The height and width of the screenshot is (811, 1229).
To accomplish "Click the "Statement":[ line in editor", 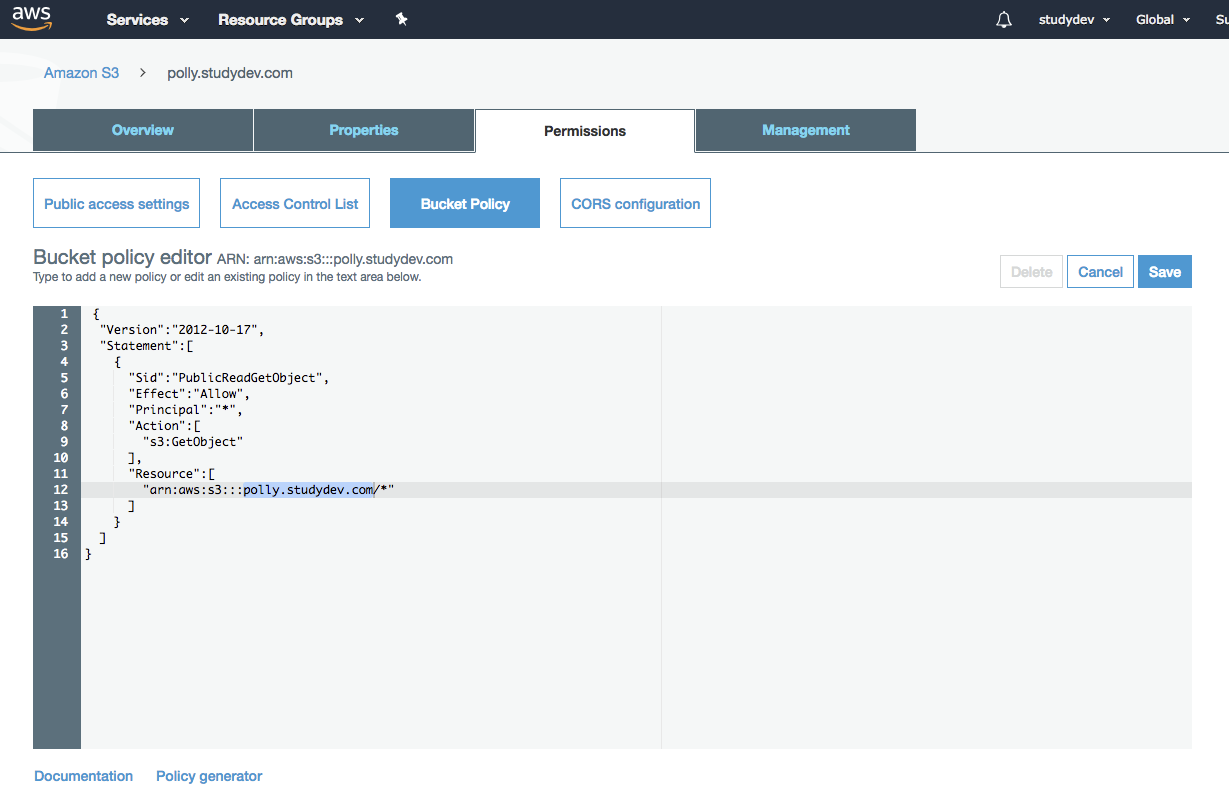I will 146,346.
